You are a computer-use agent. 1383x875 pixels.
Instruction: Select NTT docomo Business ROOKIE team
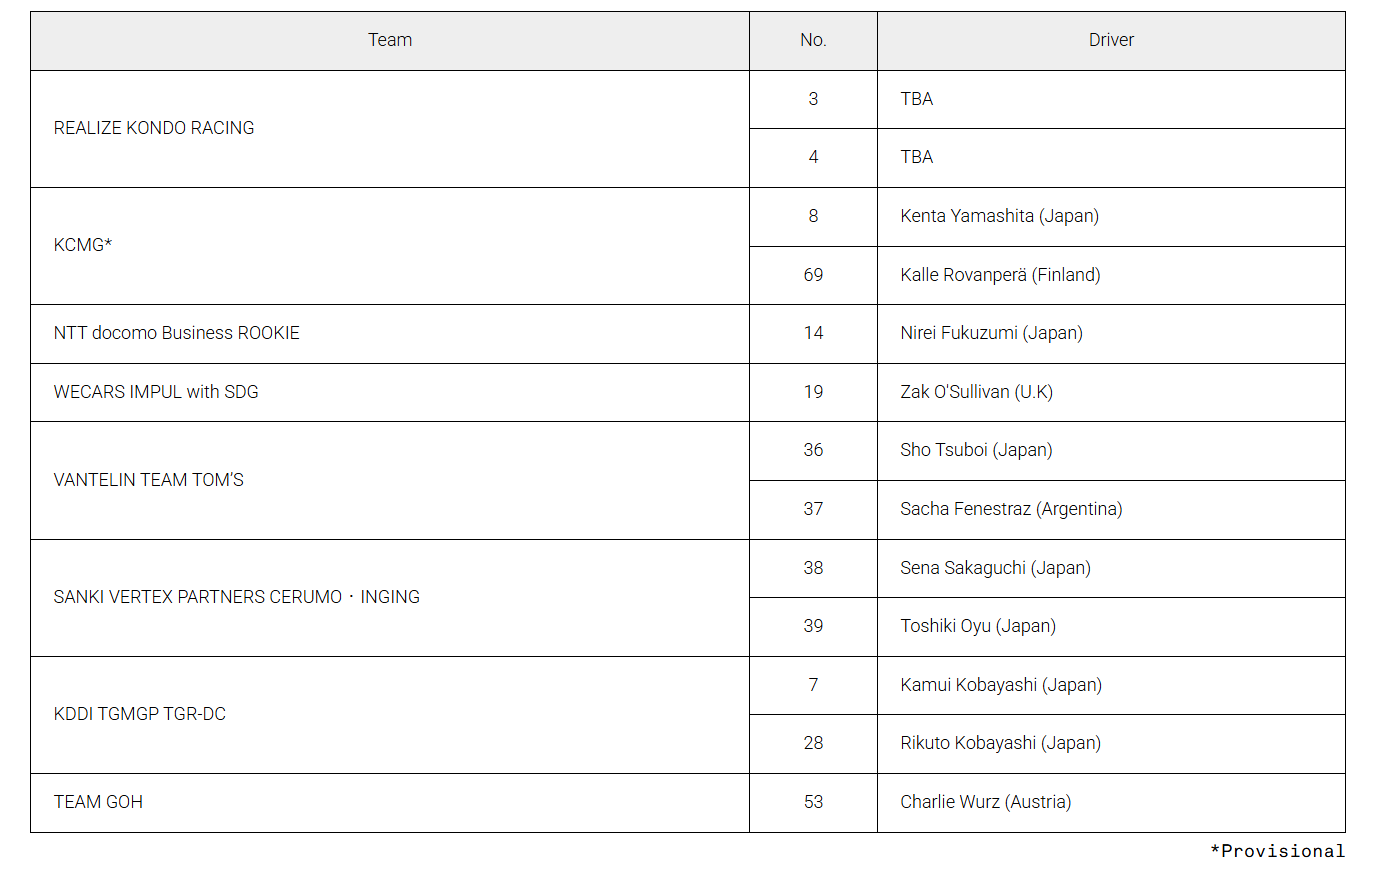click(x=177, y=333)
